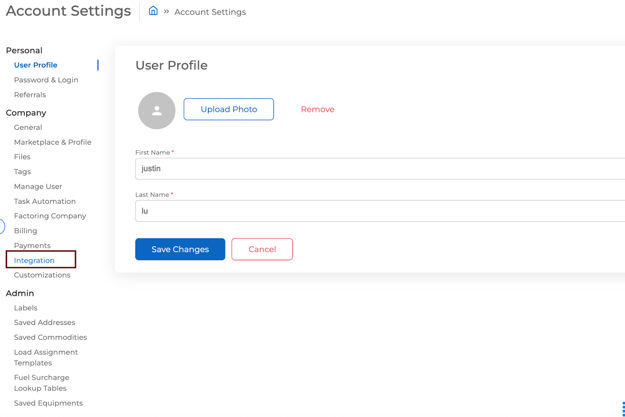The height and width of the screenshot is (417, 625).
Task: Save Changes to the user profile
Action: click(180, 249)
